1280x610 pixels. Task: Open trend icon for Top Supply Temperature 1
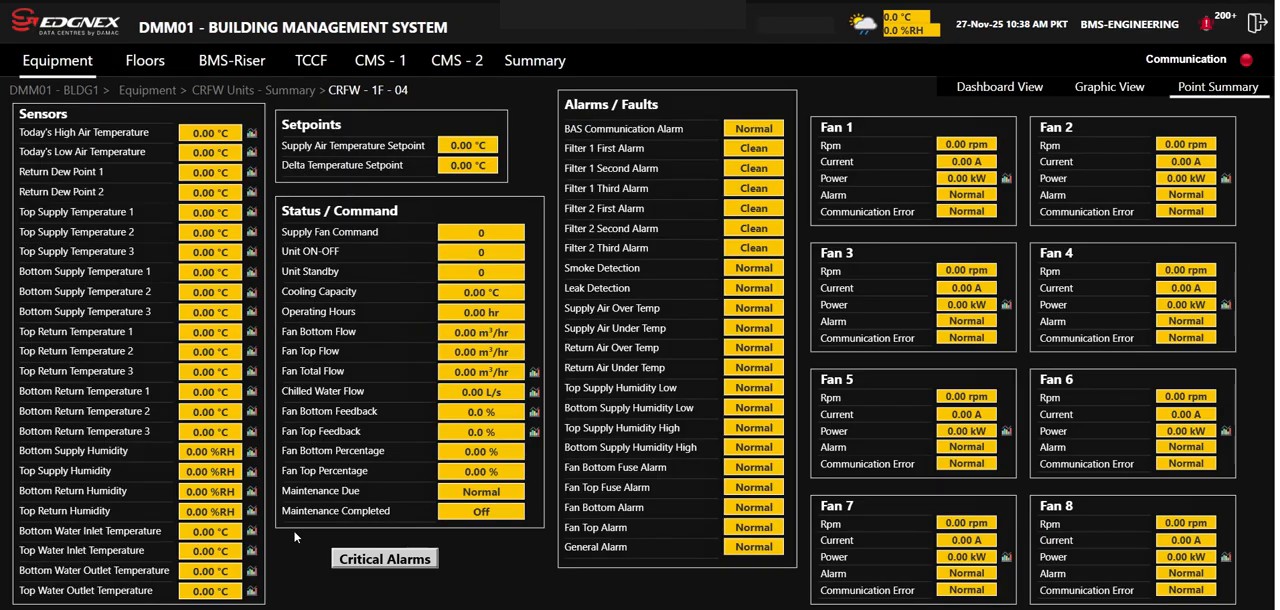tap(252, 213)
